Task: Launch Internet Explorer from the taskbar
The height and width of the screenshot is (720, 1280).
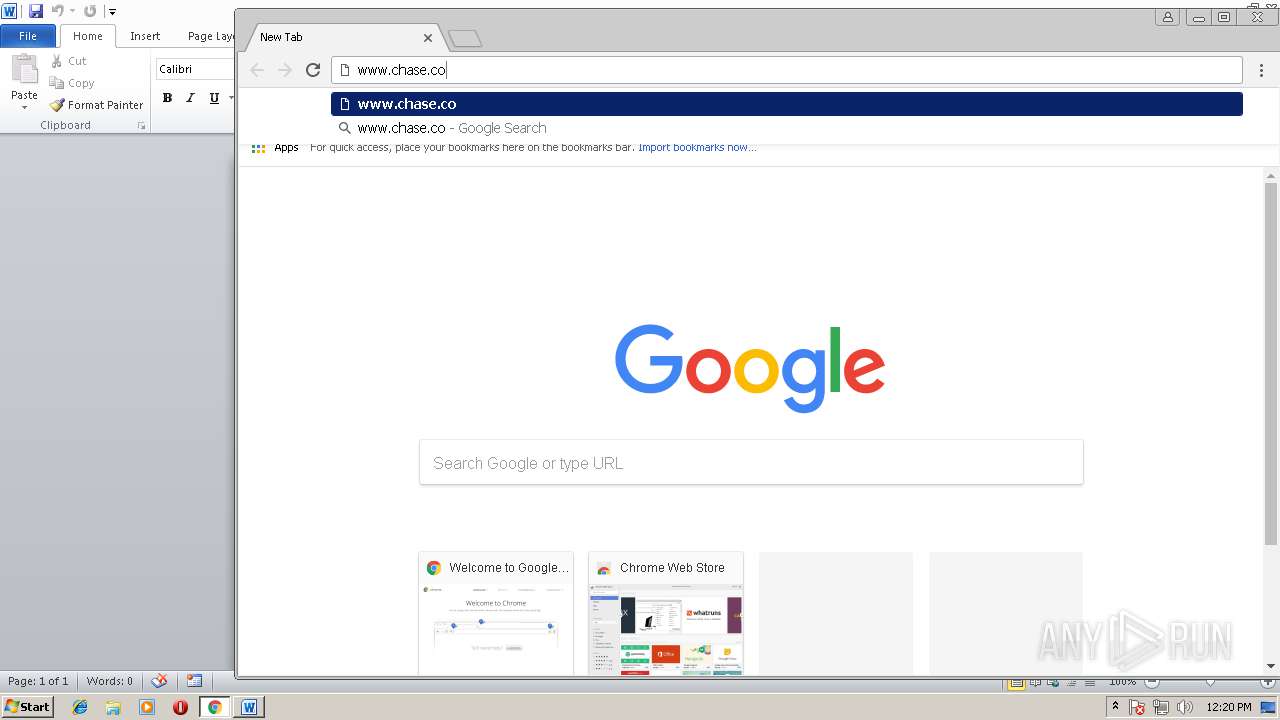Action: tap(80, 707)
